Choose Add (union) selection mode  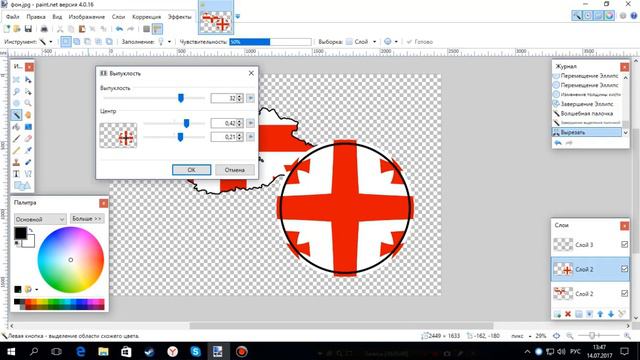coord(77,42)
